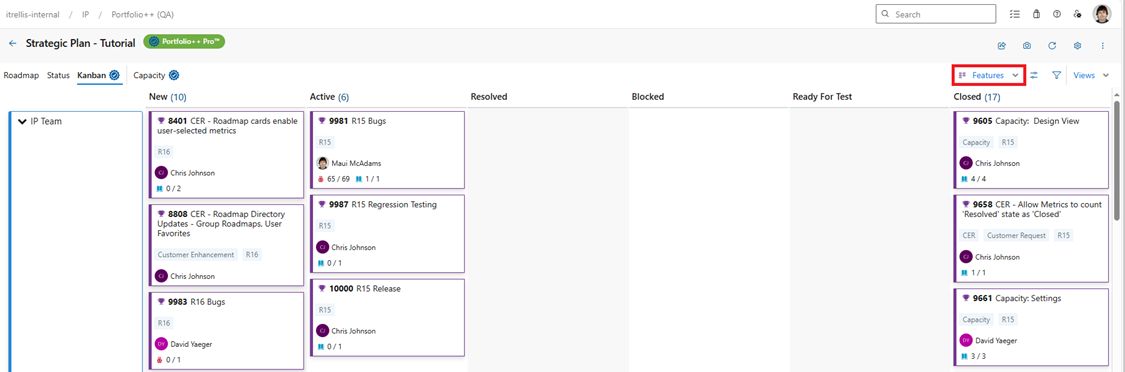Click the blue badge icon next to Kanban
This screenshot has height=372, width=1125.
pos(114,75)
